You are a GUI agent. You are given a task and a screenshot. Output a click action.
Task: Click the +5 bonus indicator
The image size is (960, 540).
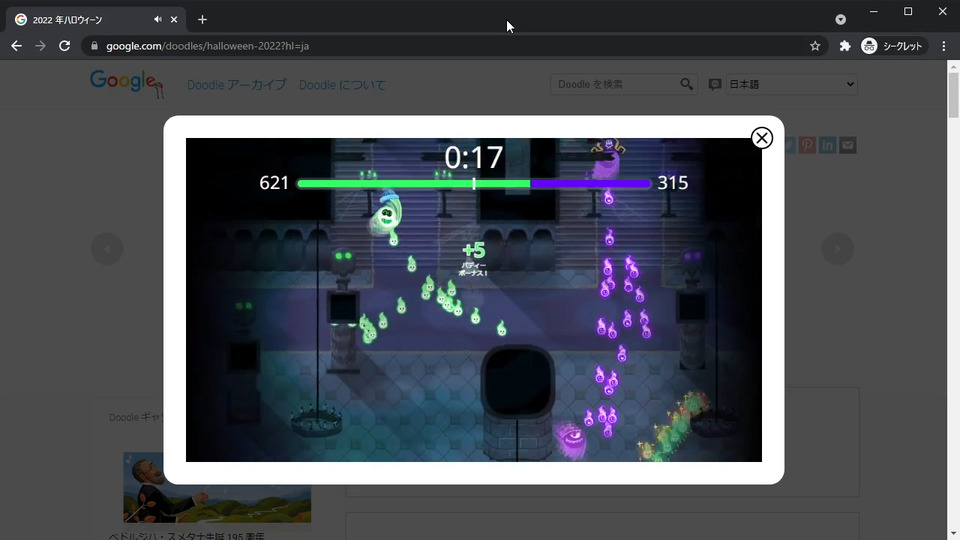click(474, 250)
